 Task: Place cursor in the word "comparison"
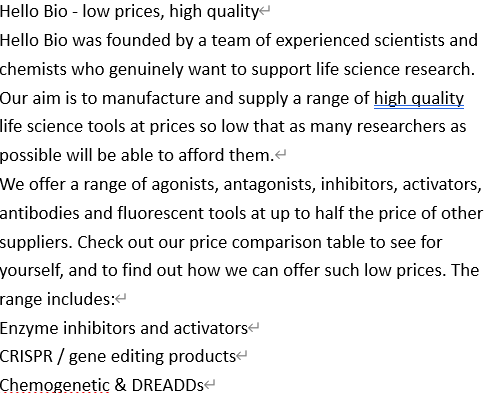pyautogui.click(x=277, y=242)
